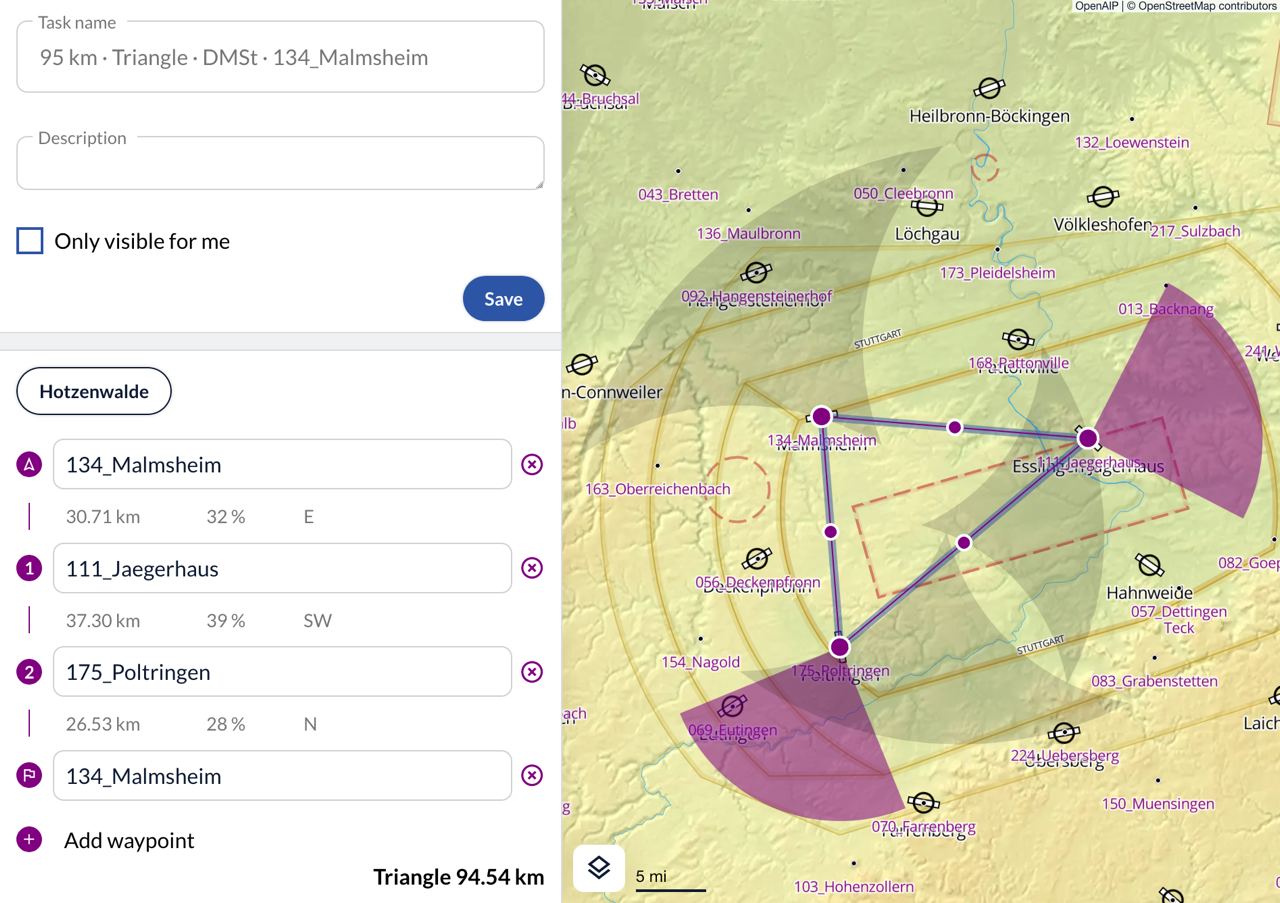The image size is (1280, 903).
Task: Toggle Only visible for me checkbox
Action: pos(30,241)
